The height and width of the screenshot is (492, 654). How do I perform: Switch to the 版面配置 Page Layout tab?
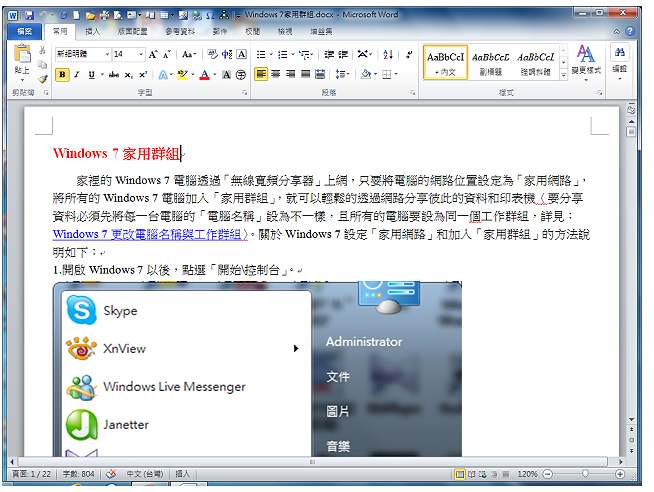pyautogui.click(x=132, y=32)
